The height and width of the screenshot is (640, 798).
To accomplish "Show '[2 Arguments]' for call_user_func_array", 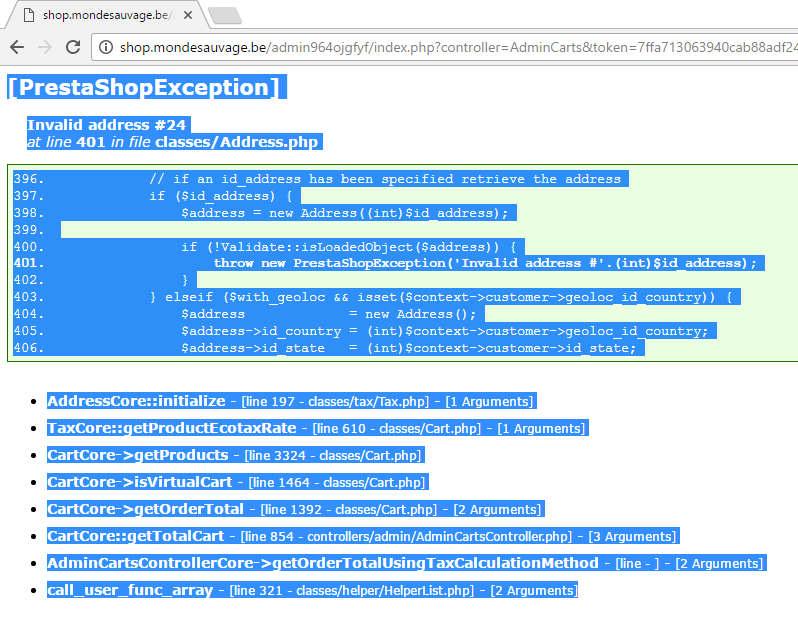I will (534, 590).
